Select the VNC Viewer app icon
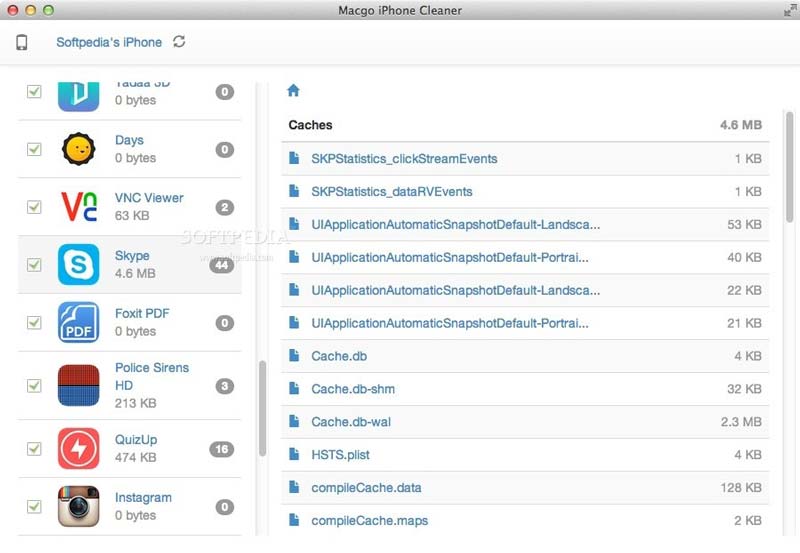Image resolution: width=800 pixels, height=553 pixels. pyautogui.click(x=78, y=207)
